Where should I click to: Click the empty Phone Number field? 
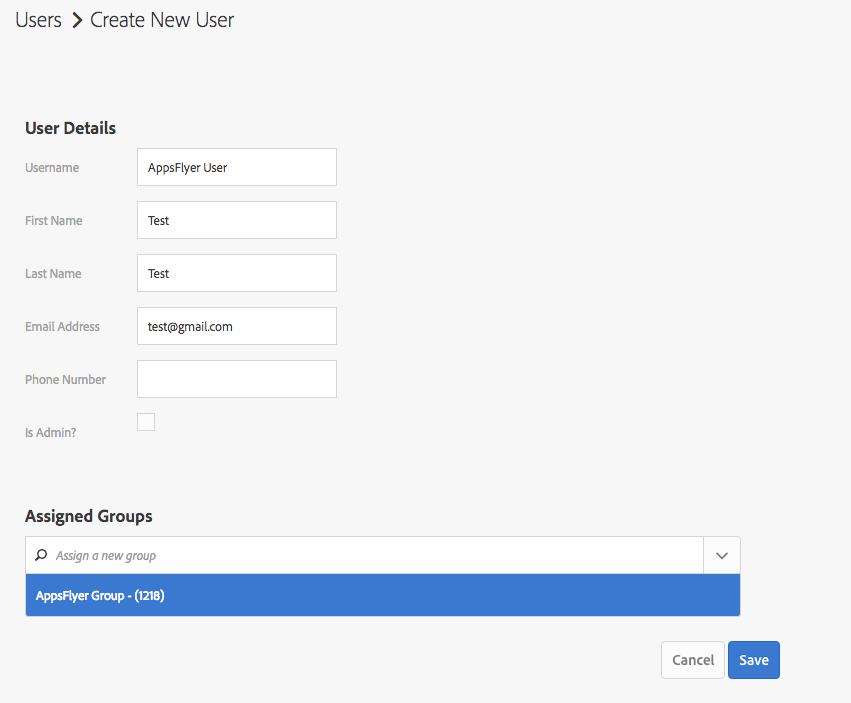tap(236, 379)
